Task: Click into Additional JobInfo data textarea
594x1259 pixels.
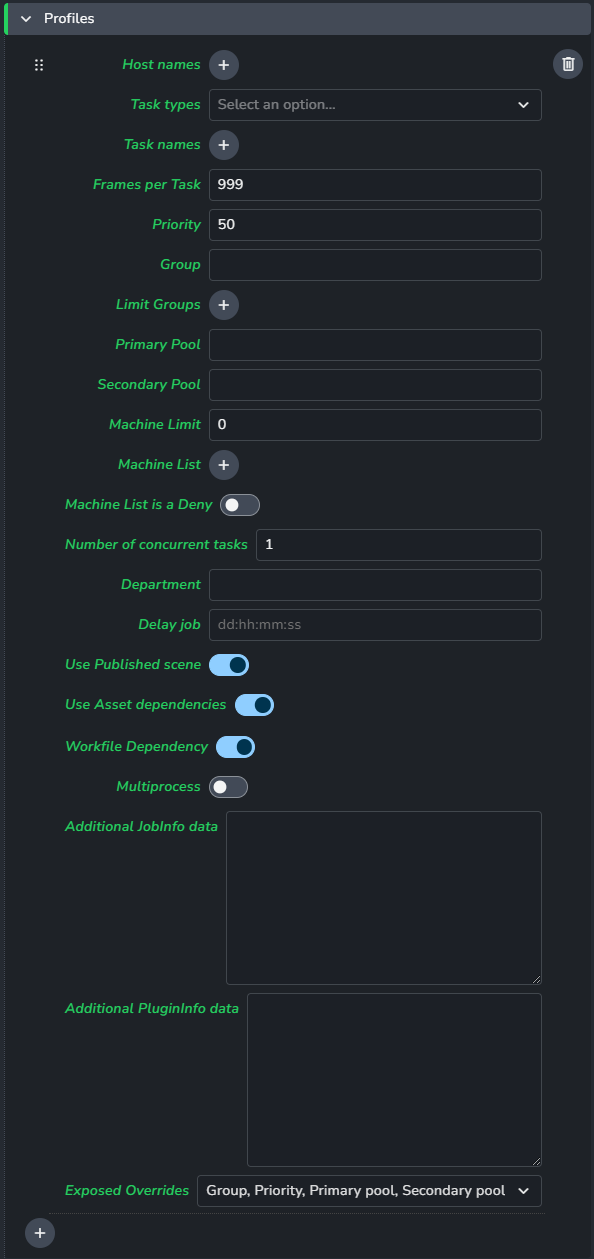Action: pyautogui.click(x=384, y=898)
